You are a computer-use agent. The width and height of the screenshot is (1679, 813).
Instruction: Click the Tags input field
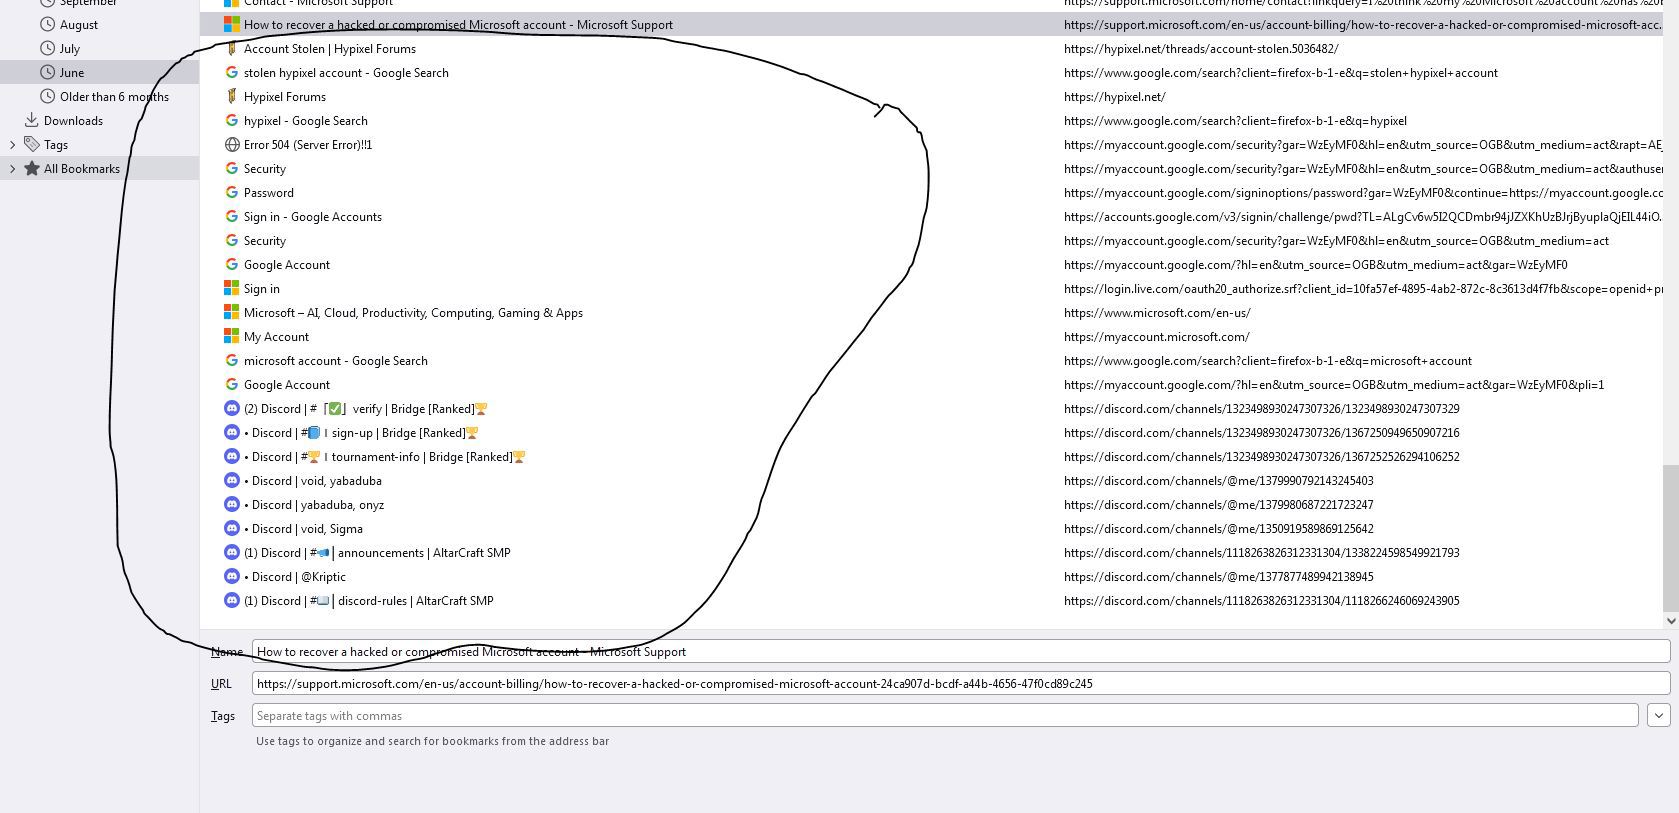945,715
